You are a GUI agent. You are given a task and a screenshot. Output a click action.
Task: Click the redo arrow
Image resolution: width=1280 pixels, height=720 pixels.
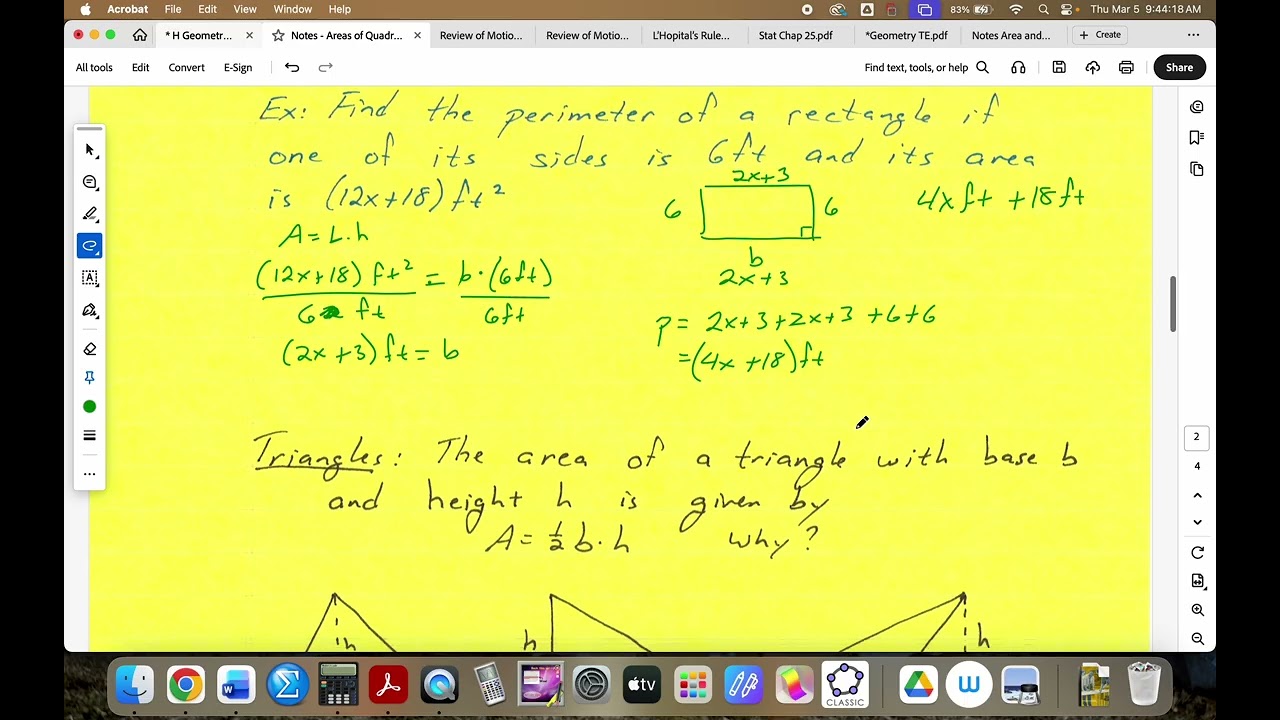tap(325, 67)
